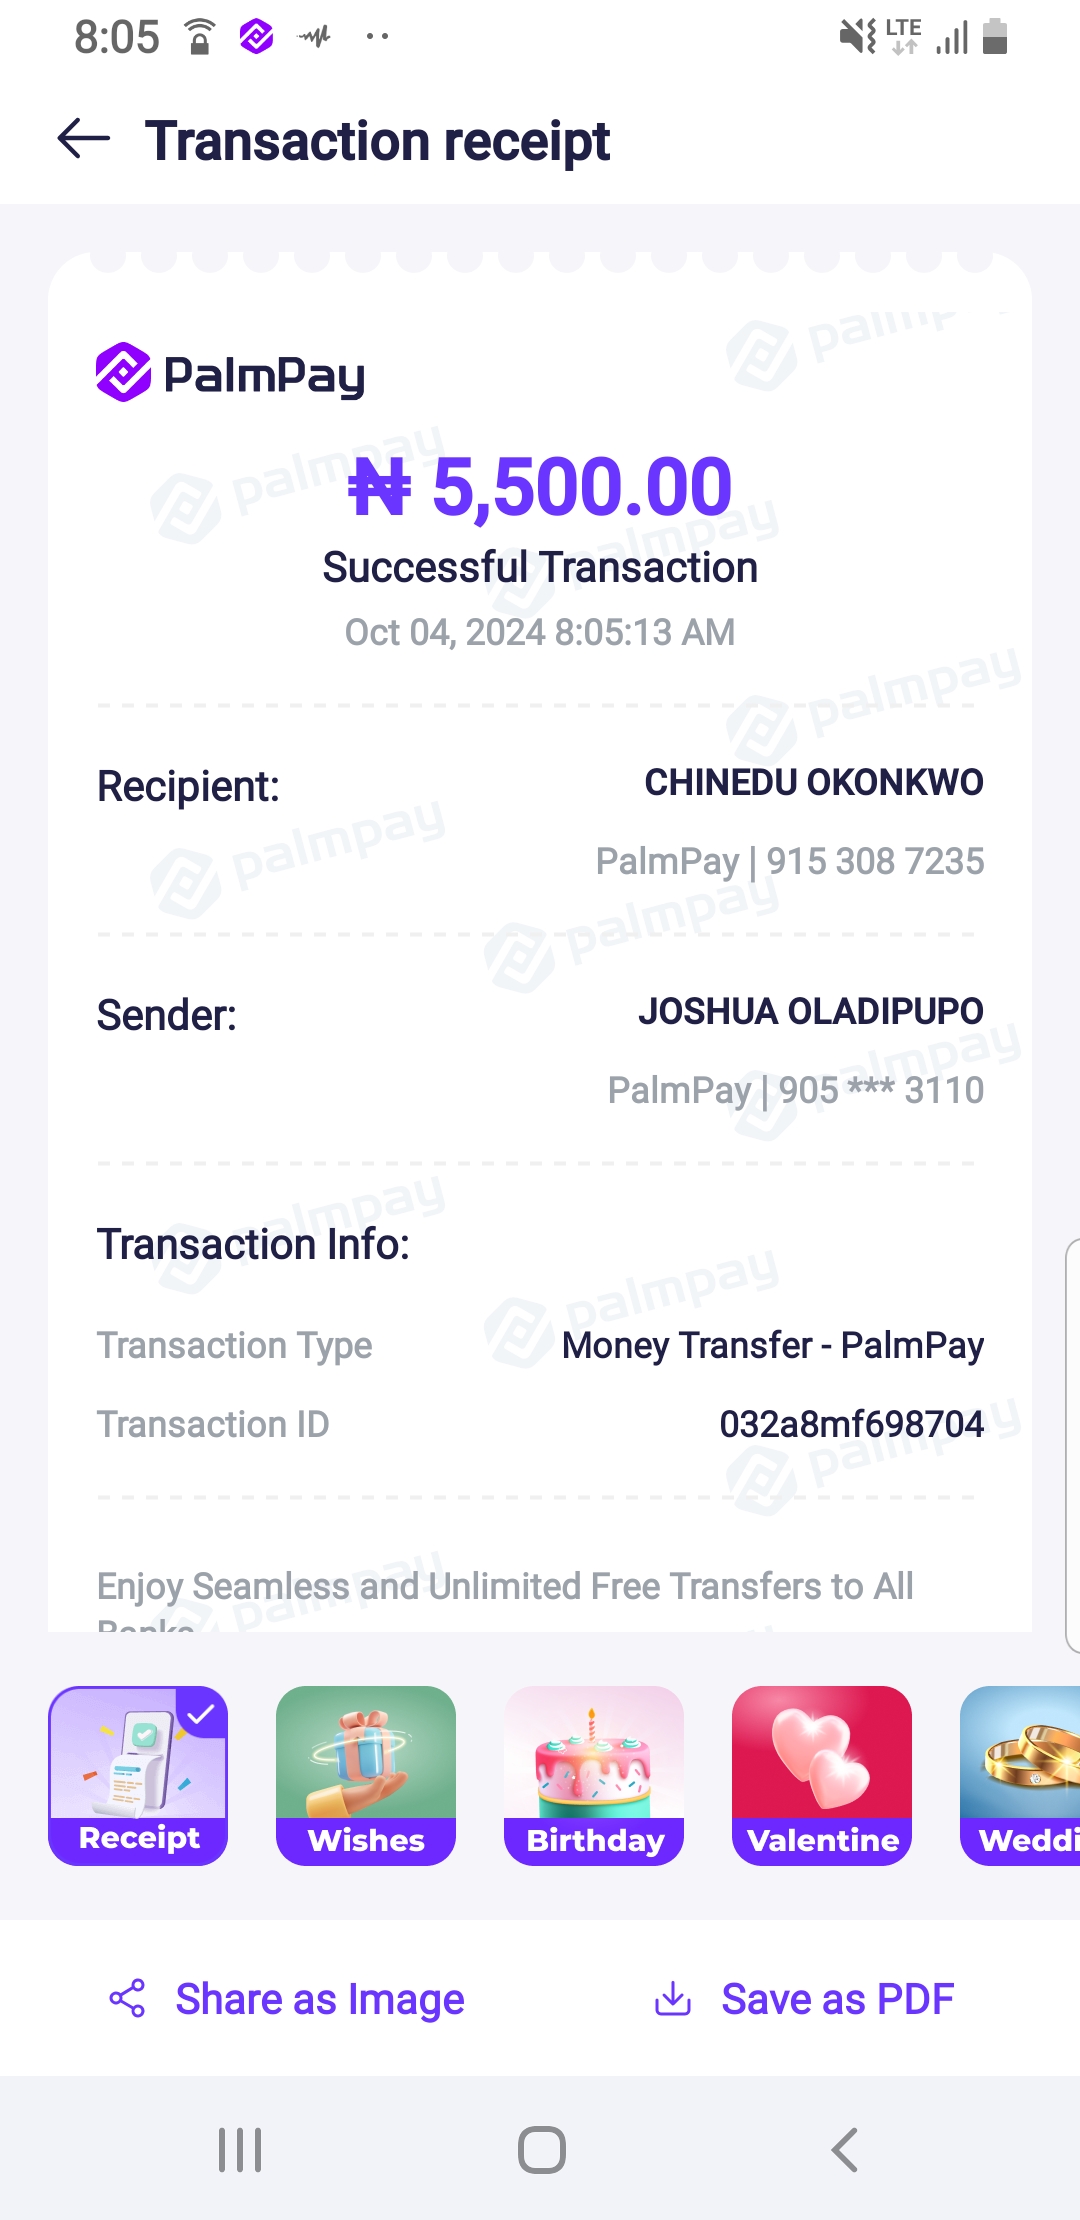
Task: Select the Receipt template with checkmark
Action: [138, 1775]
